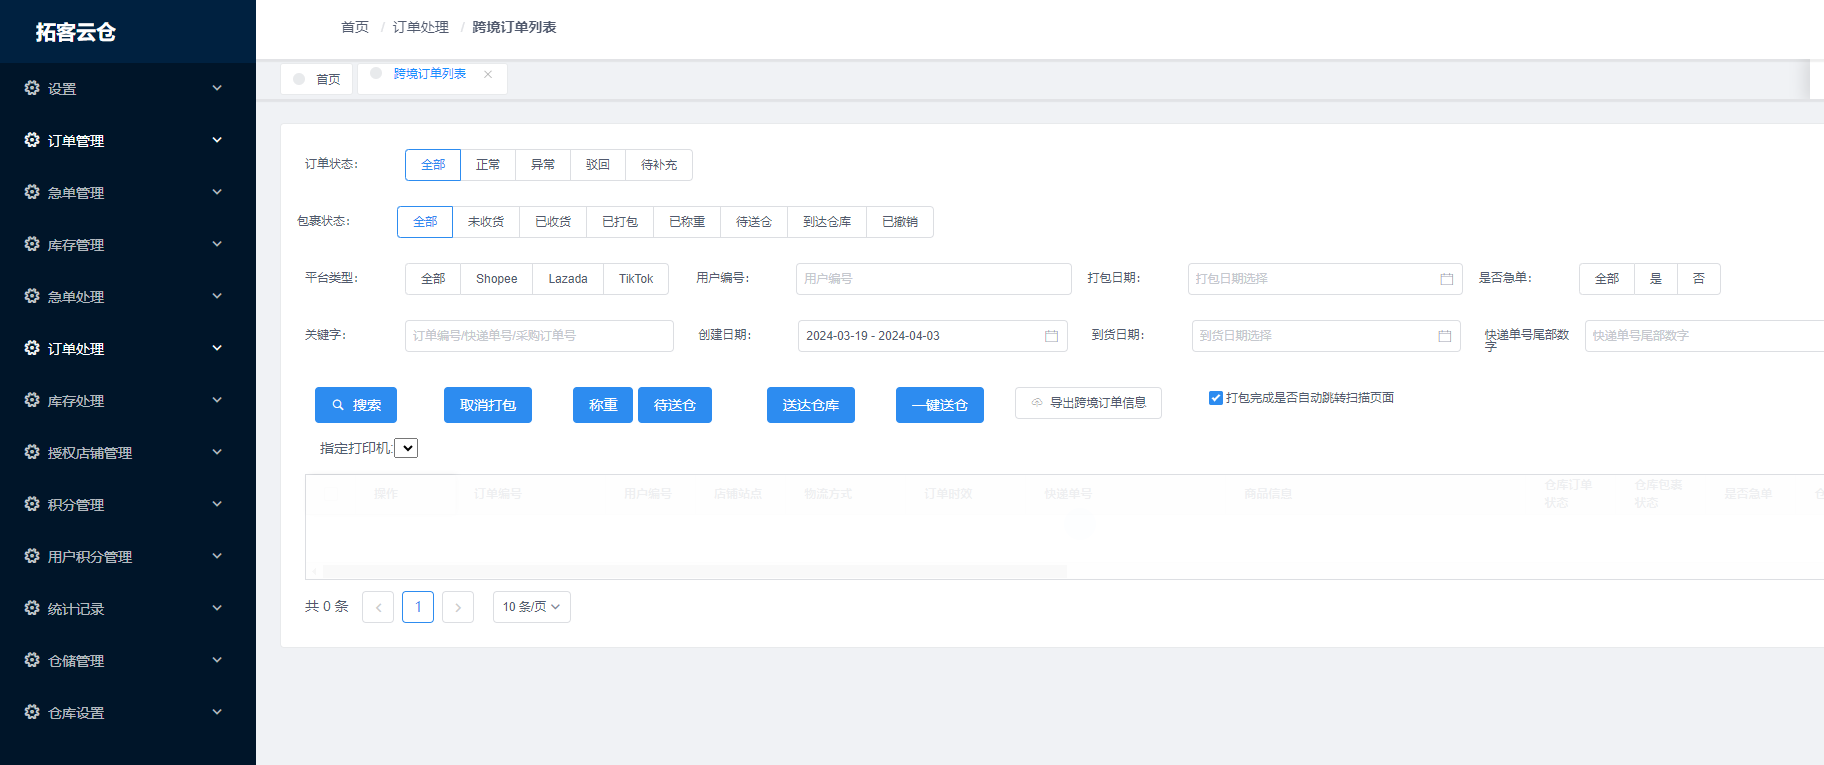Click the 待送仓 button
Screen dimensions: 1824x765
pyautogui.click(x=675, y=405)
